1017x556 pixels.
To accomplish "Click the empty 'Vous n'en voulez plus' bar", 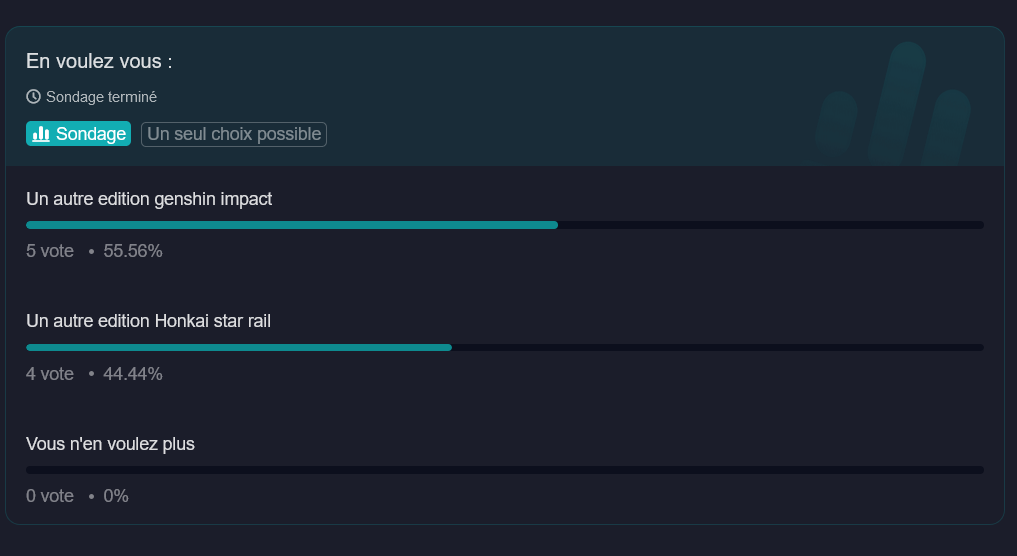I will (504, 469).
